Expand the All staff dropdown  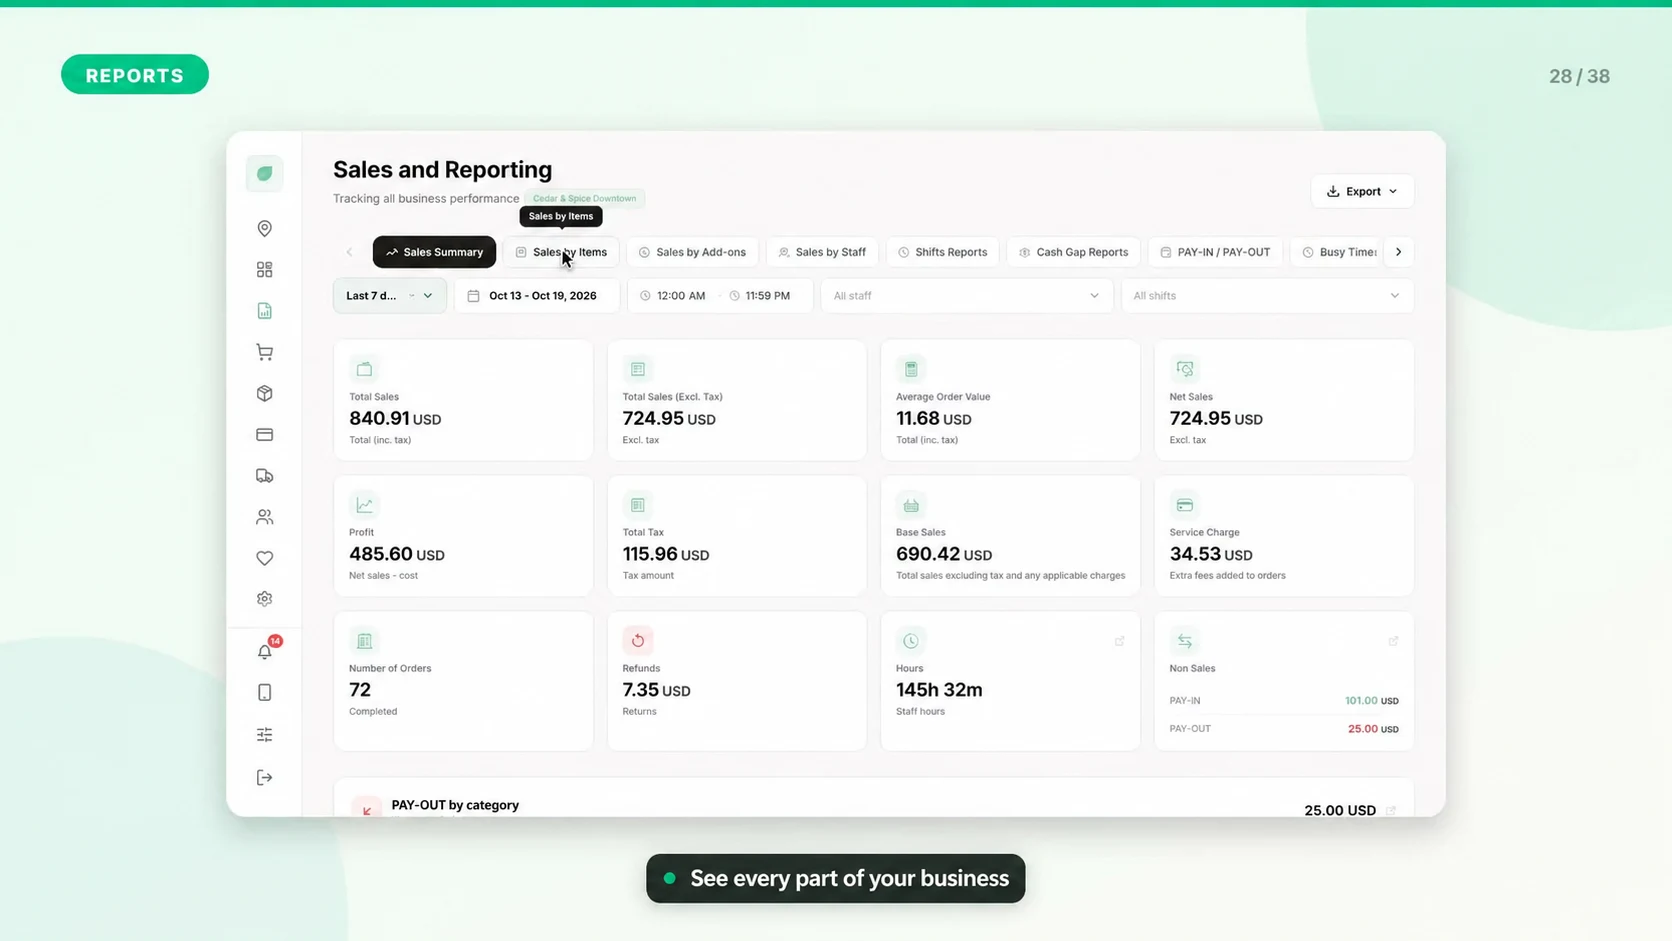(966, 296)
